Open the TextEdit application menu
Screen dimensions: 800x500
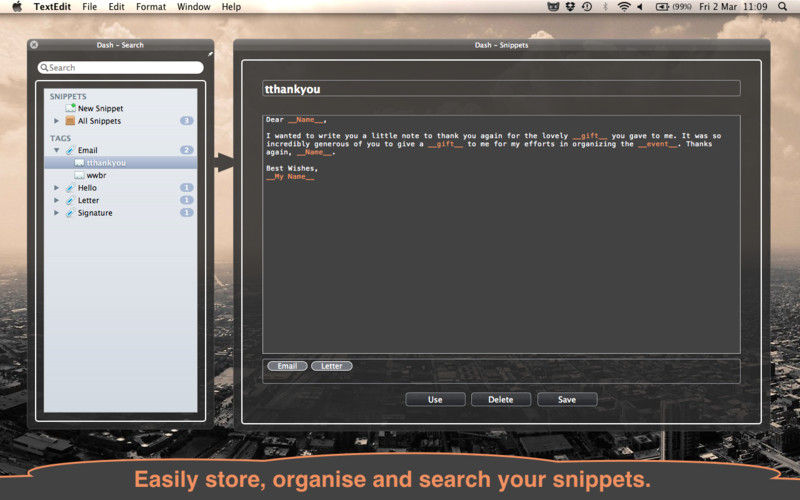click(52, 7)
